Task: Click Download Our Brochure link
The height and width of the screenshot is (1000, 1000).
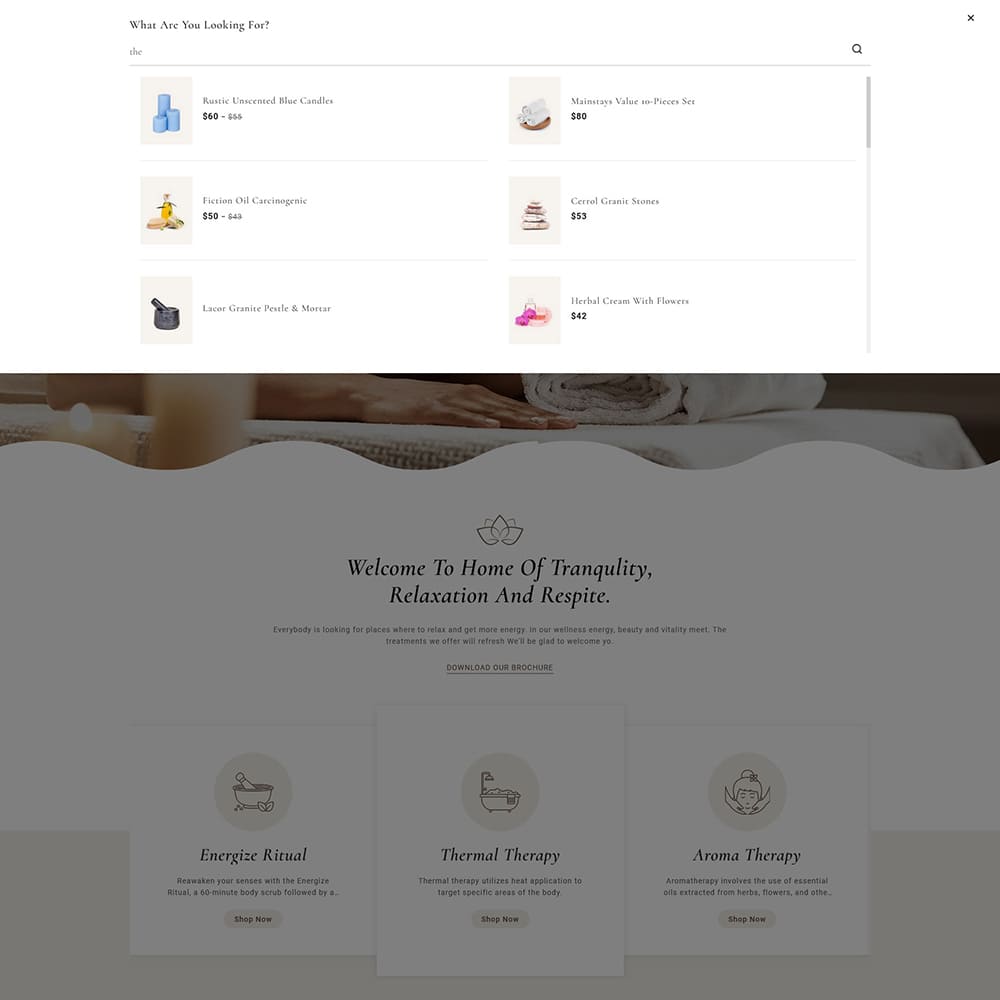Action: click(x=499, y=668)
